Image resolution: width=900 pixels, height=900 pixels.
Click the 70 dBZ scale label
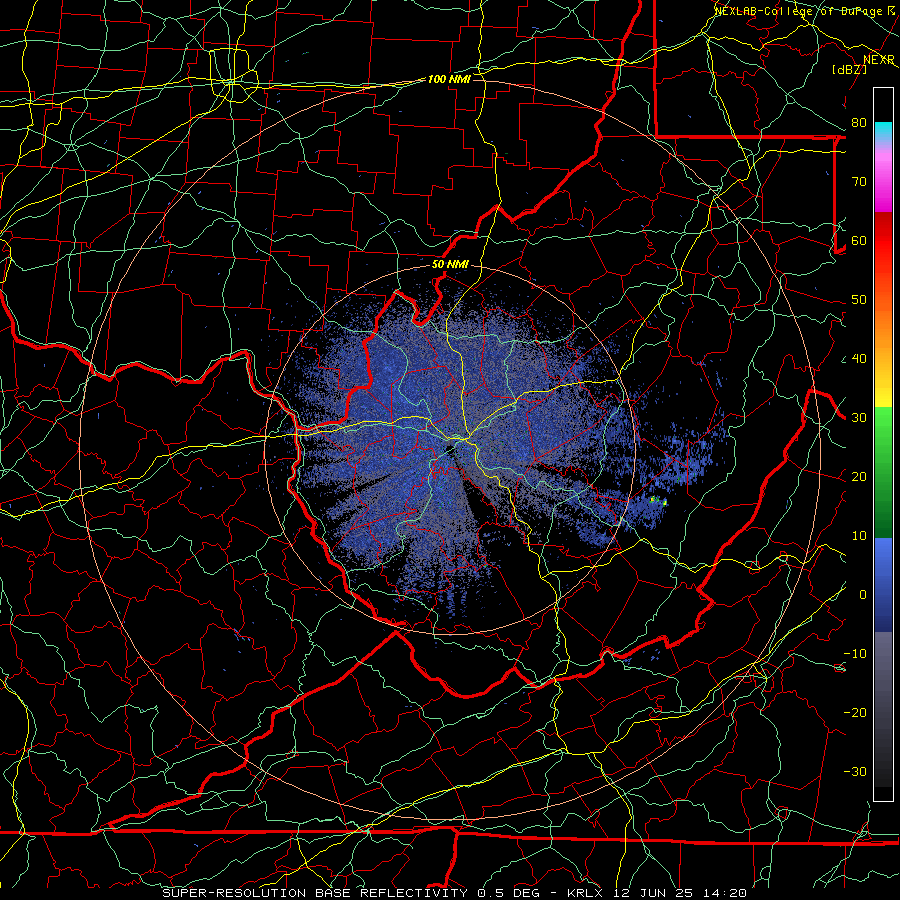pyautogui.click(x=859, y=182)
